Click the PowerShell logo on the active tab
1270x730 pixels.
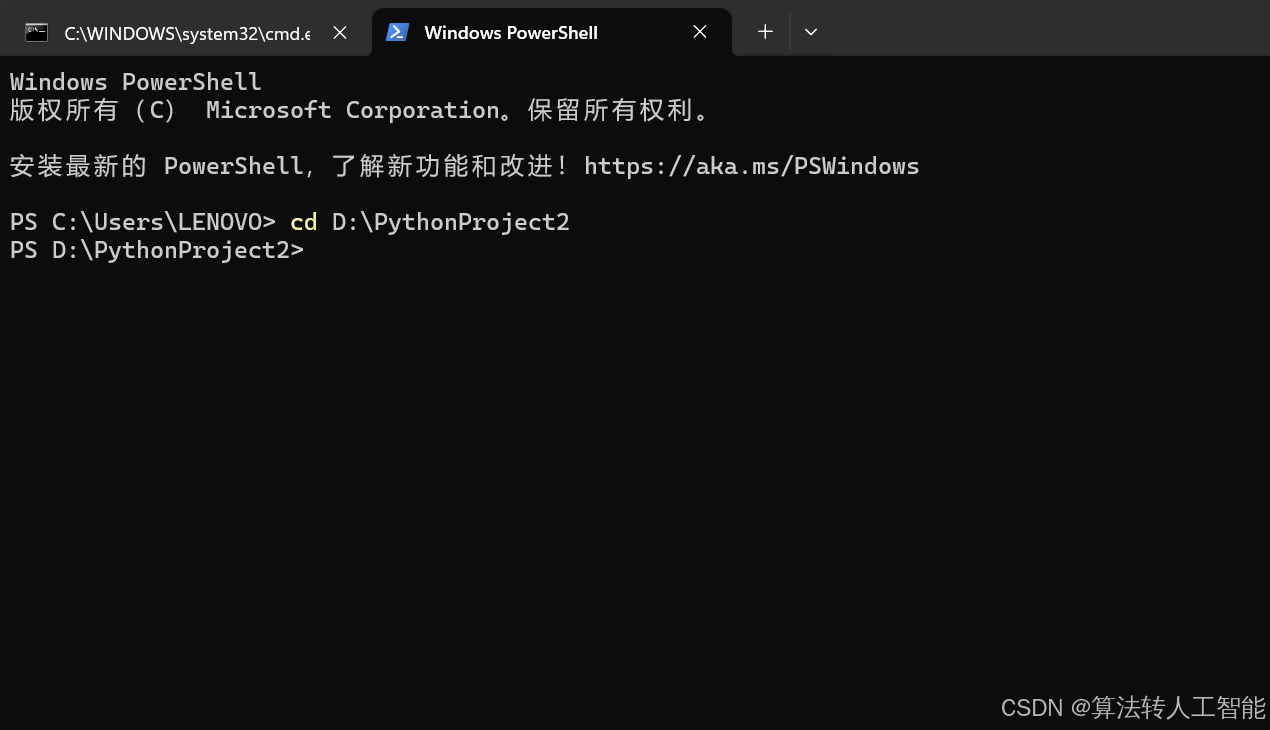pyautogui.click(x=397, y=31)
